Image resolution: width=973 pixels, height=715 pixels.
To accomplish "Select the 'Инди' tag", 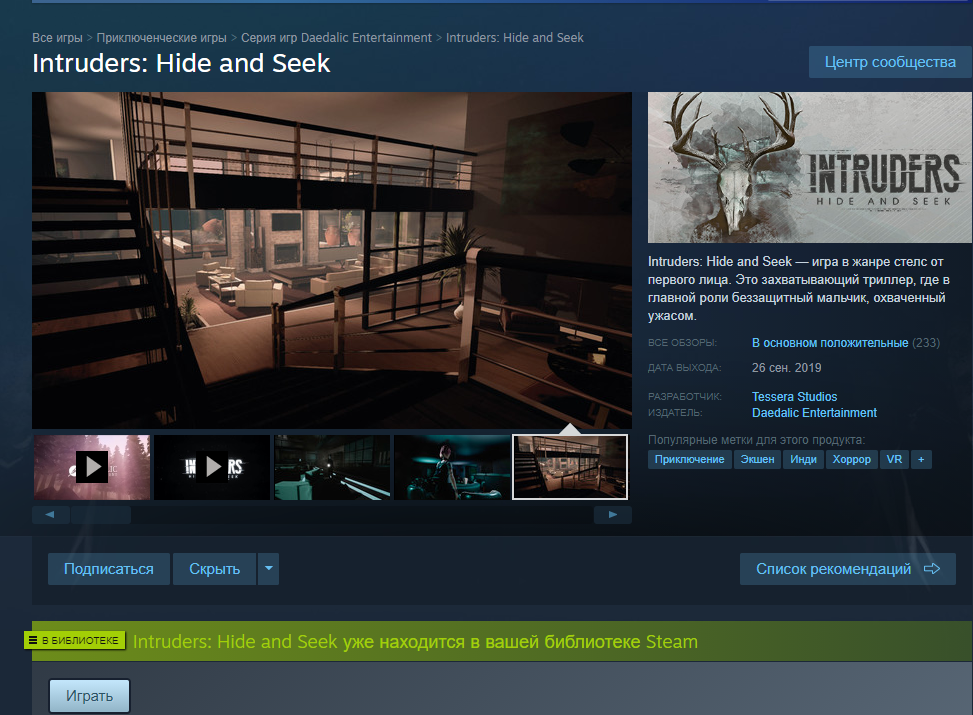I will 803,459.
